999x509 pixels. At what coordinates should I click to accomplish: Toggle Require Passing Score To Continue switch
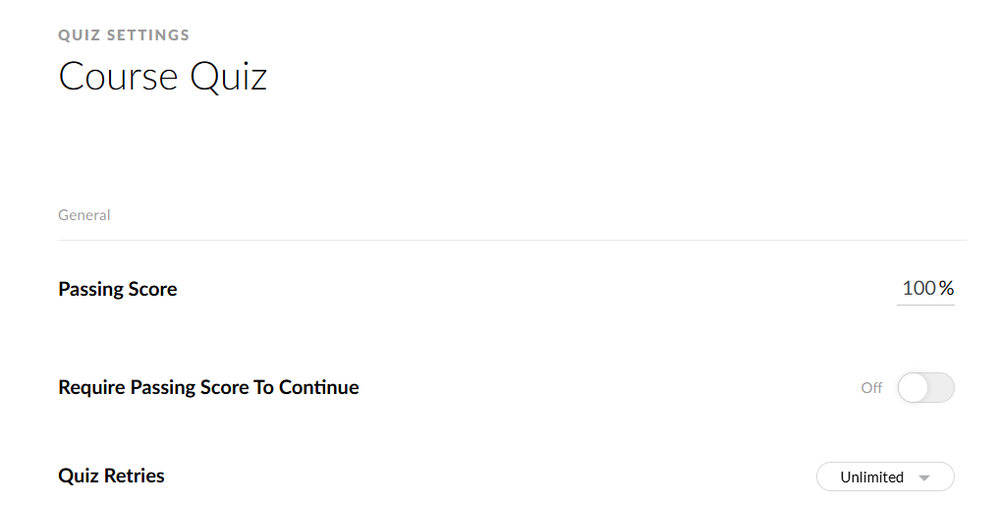point(925,388)
